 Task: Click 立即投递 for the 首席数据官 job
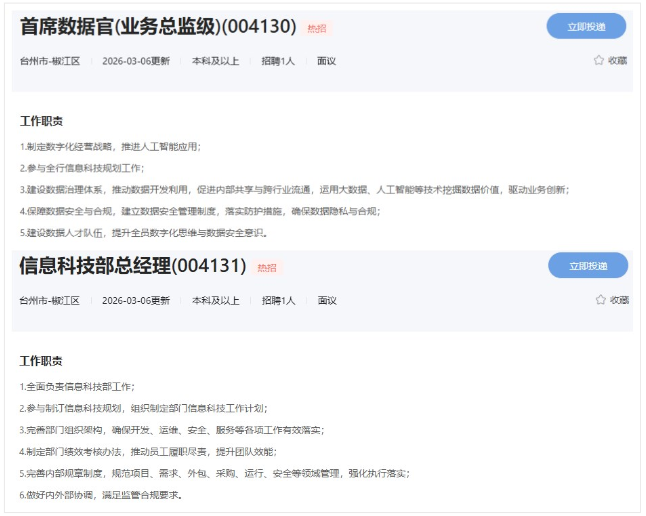586,27
